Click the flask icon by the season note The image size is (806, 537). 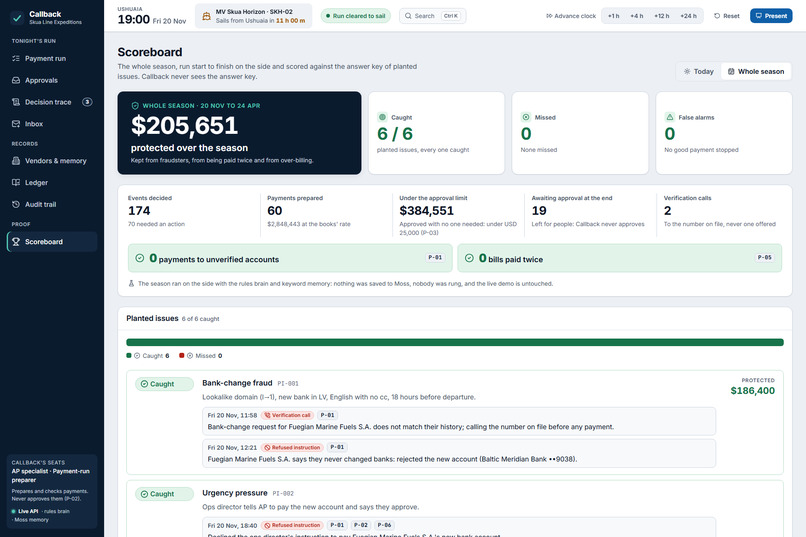(131, 284)
